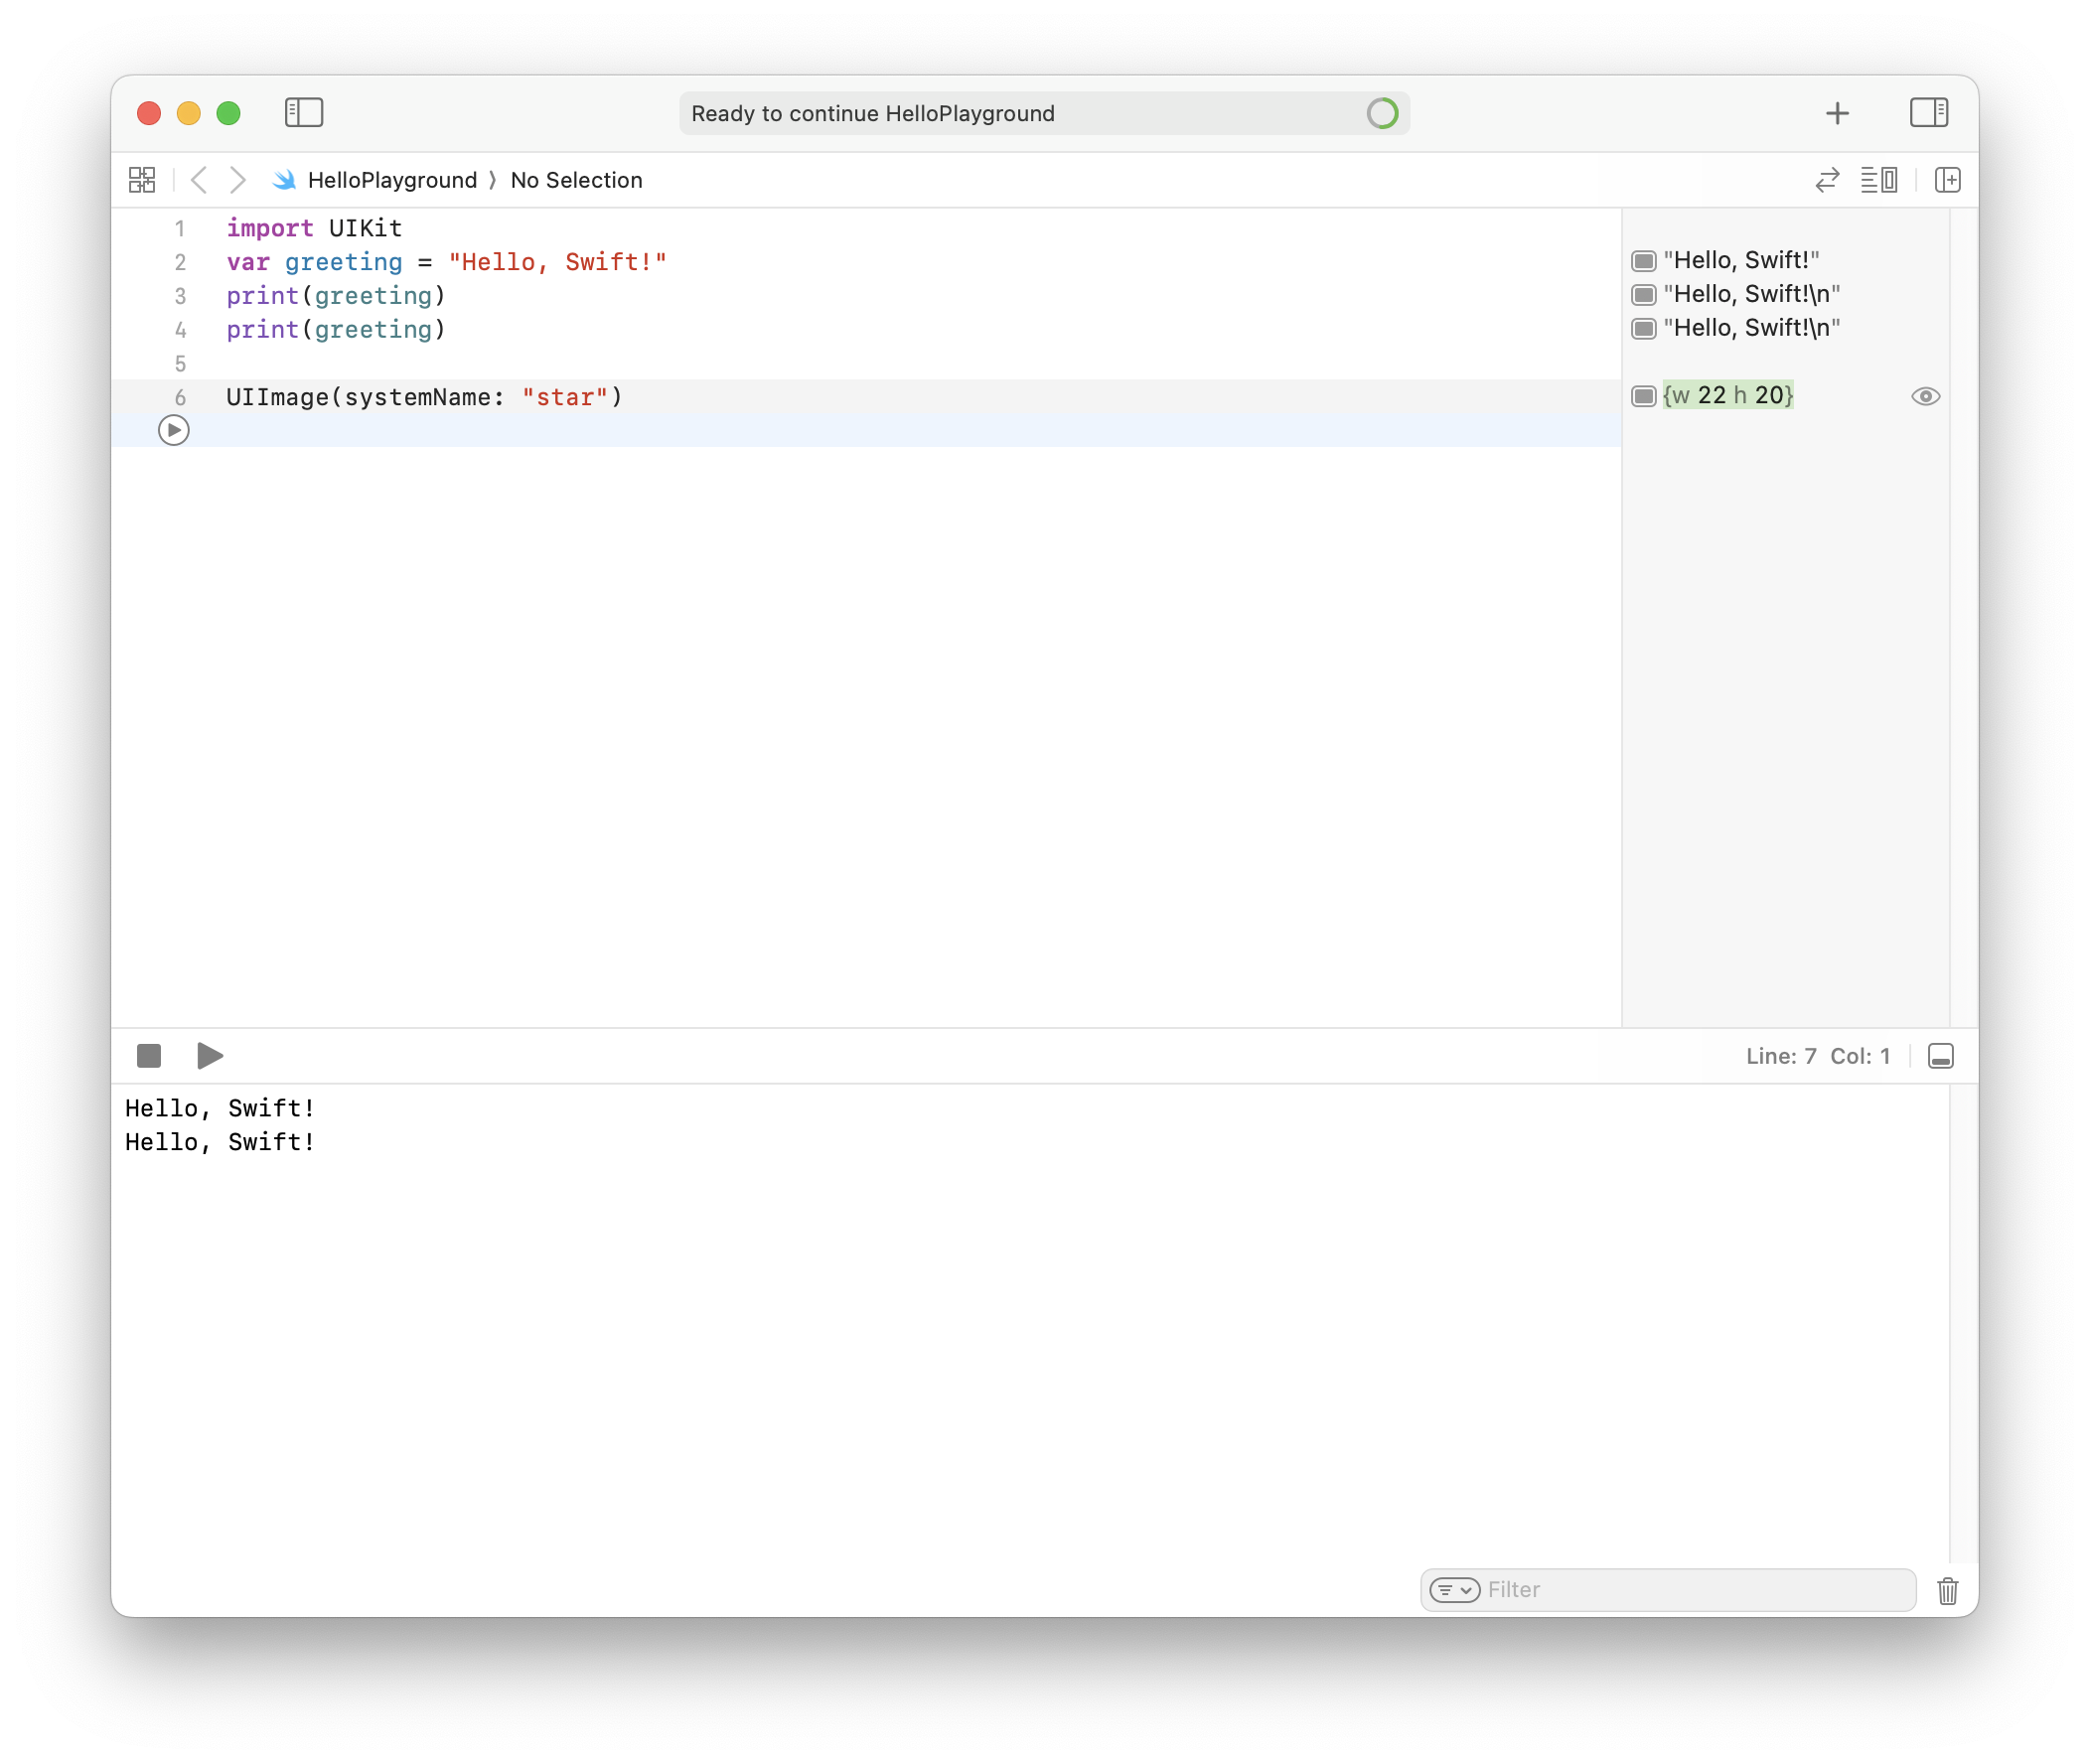Click Quick Look eye for image result
The width and height of the screenshot is (2090, 1764).
1925,396
